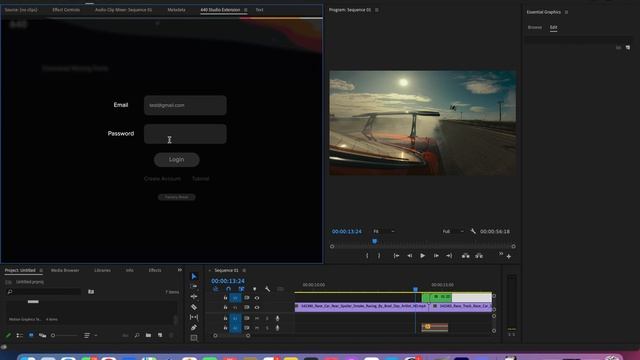Enable voice-over record on first audio track
Screen dimensions: 640x360
278,318
